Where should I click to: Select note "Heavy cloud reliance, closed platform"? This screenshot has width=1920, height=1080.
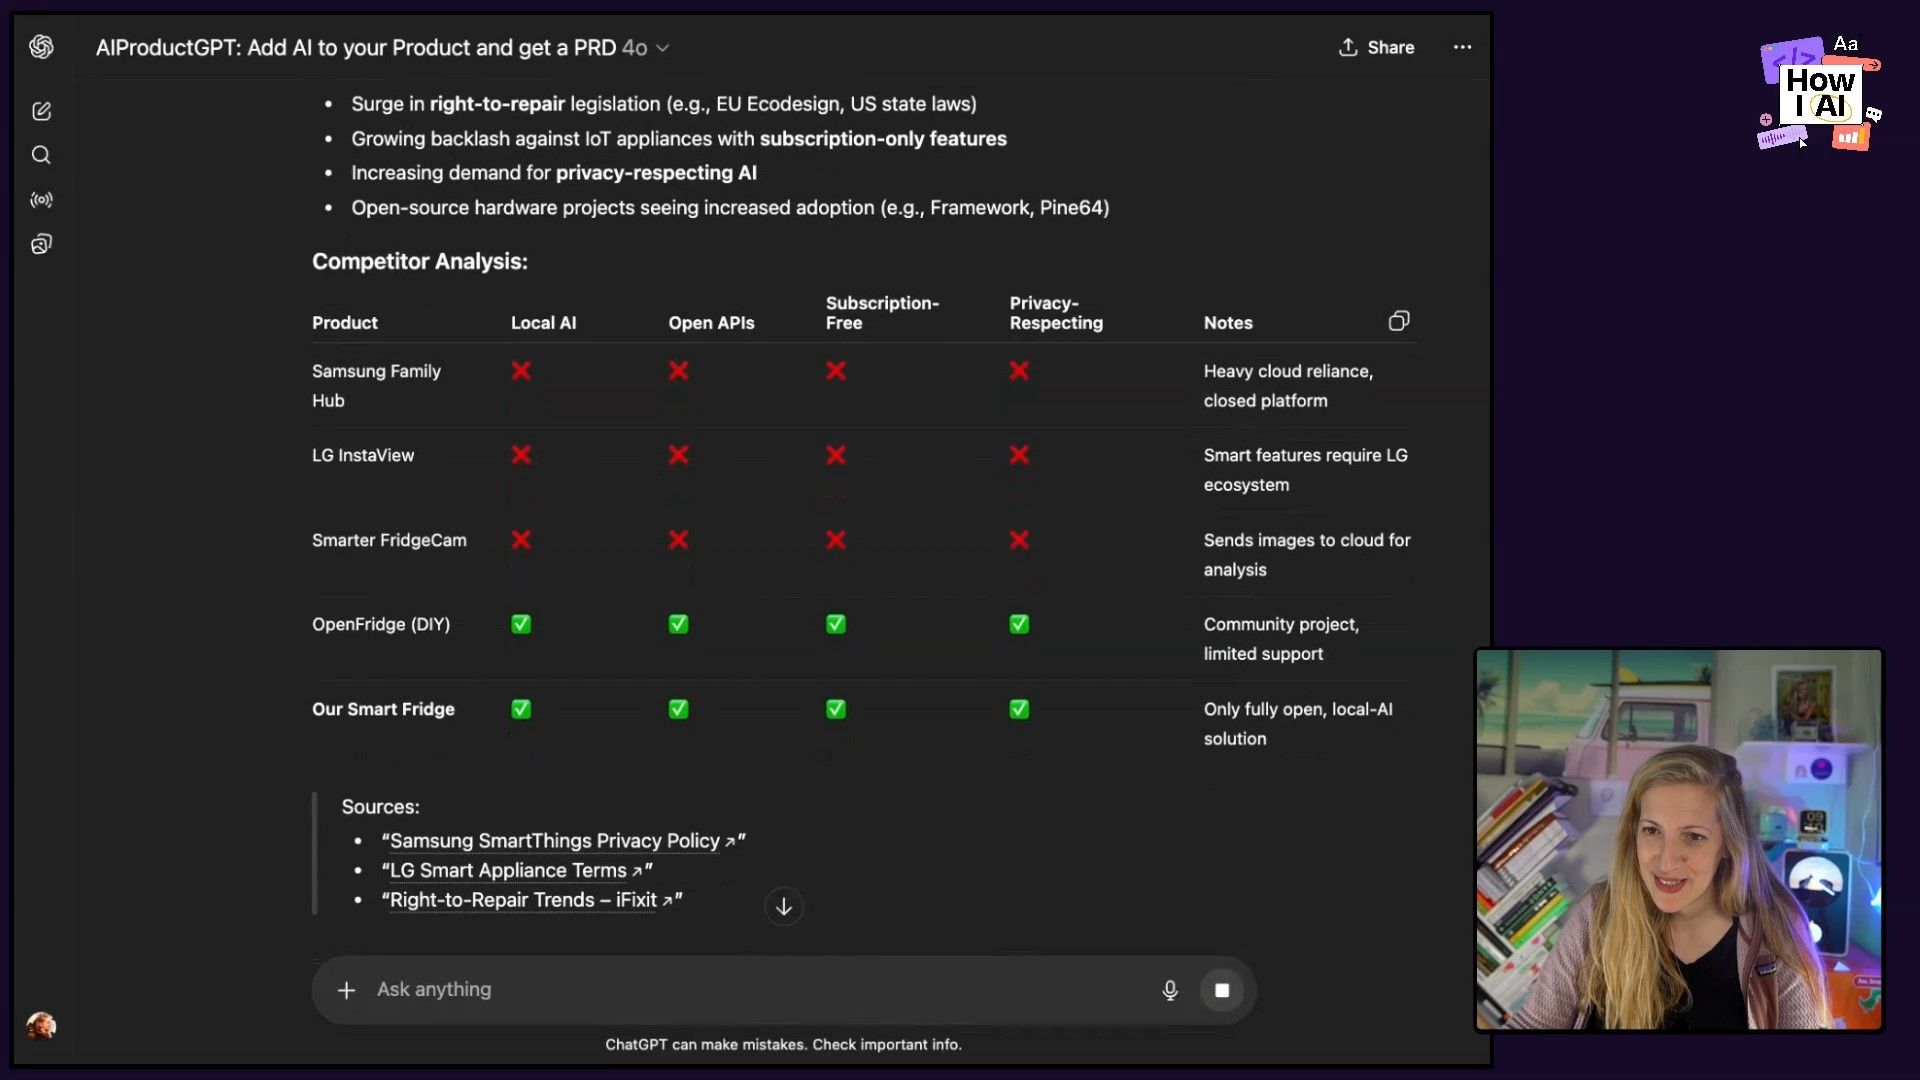coord(1288,386)
